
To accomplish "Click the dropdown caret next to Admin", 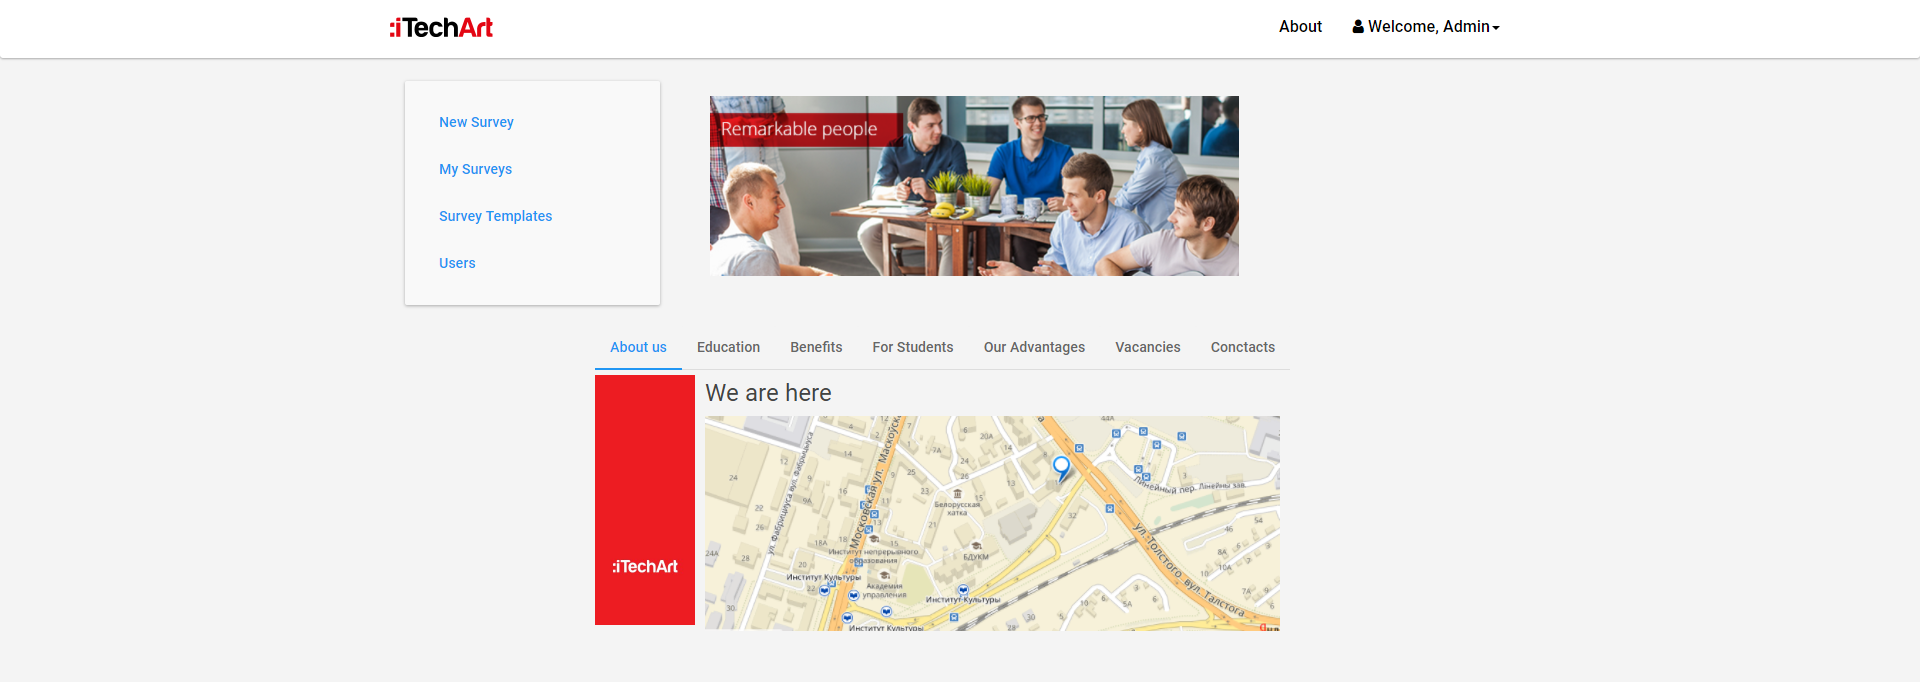I will point(1496,28).
